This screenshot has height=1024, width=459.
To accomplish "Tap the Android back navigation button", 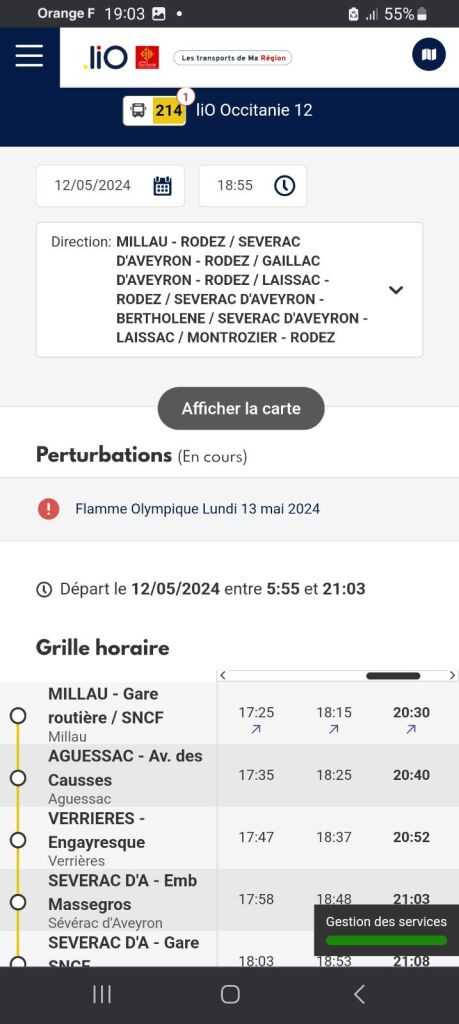I will tap(359, 995).
